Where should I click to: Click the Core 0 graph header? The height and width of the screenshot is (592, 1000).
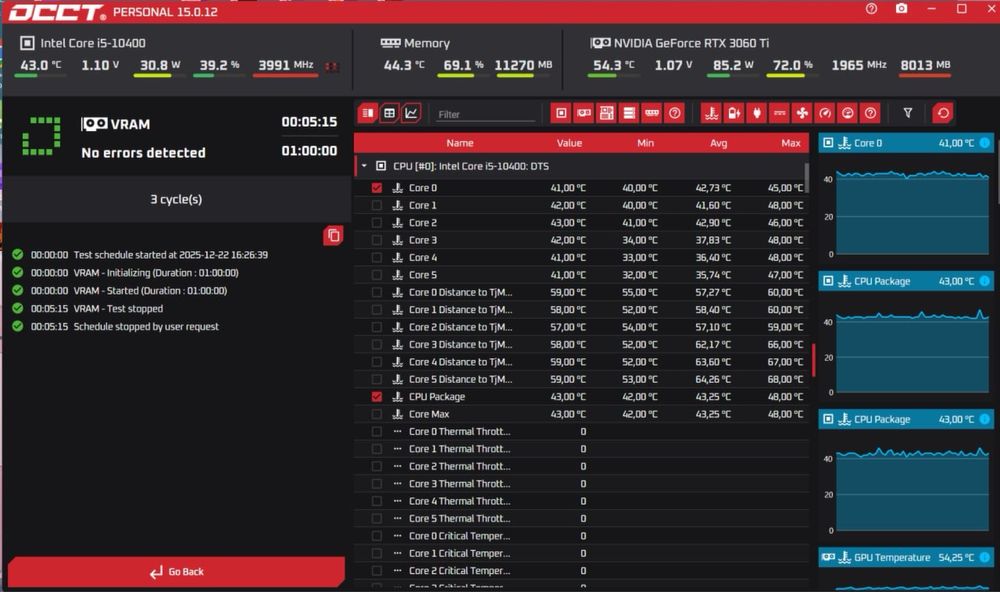906,143
